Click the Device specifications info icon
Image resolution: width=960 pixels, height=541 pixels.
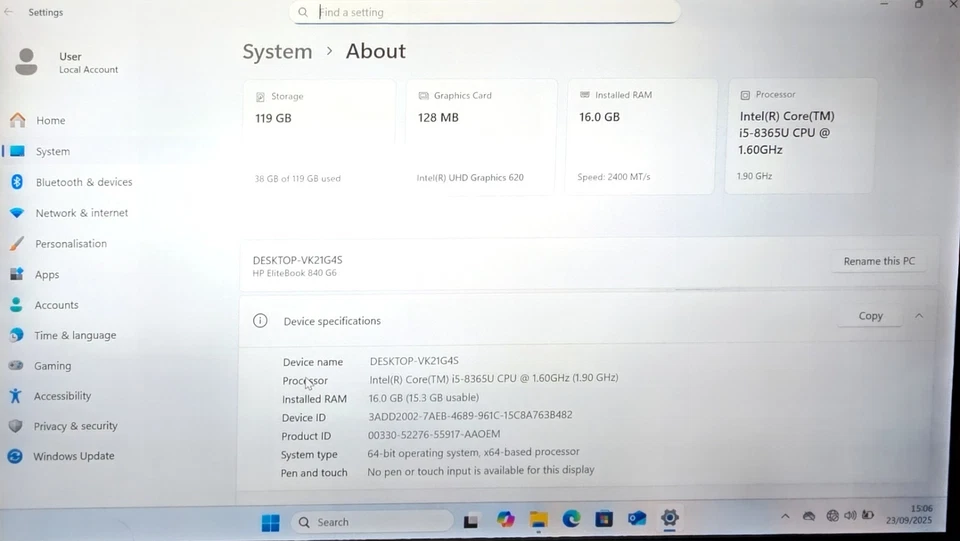260,321
